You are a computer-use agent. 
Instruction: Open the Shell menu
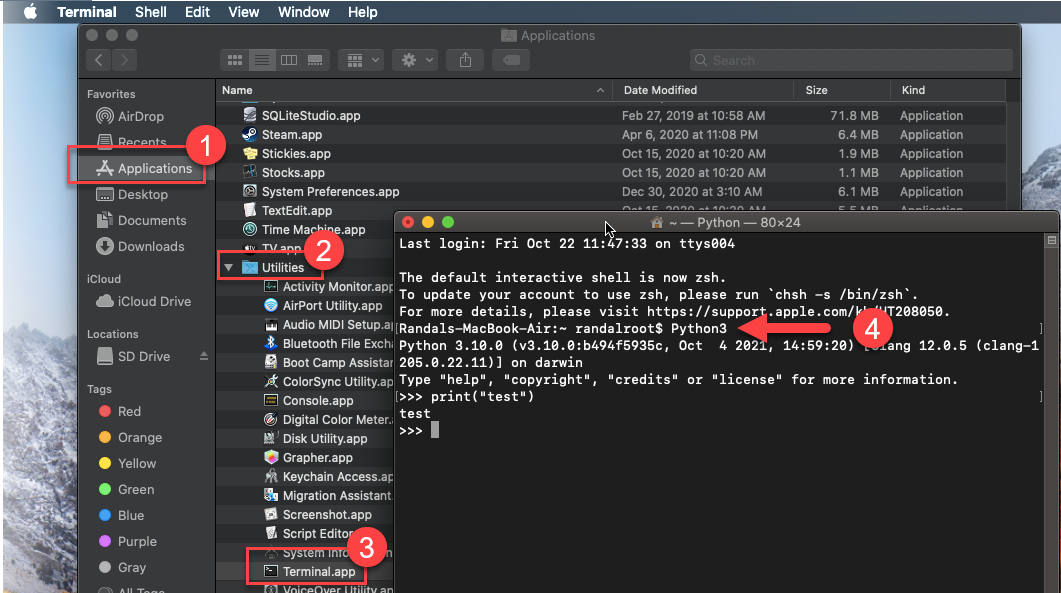[150, 12]
